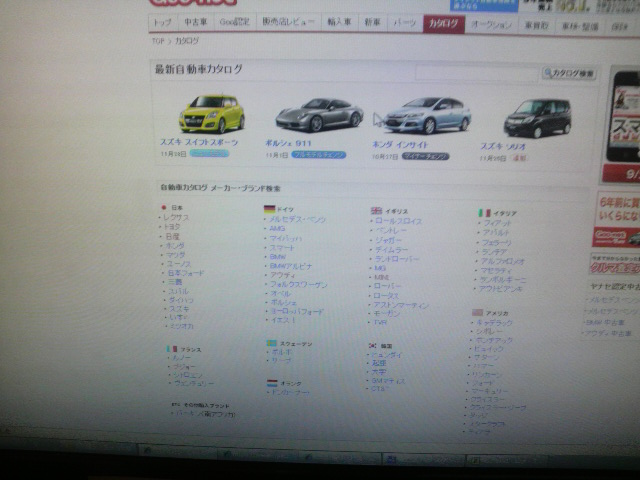Open the GMマティス brand link

(388, 380)
